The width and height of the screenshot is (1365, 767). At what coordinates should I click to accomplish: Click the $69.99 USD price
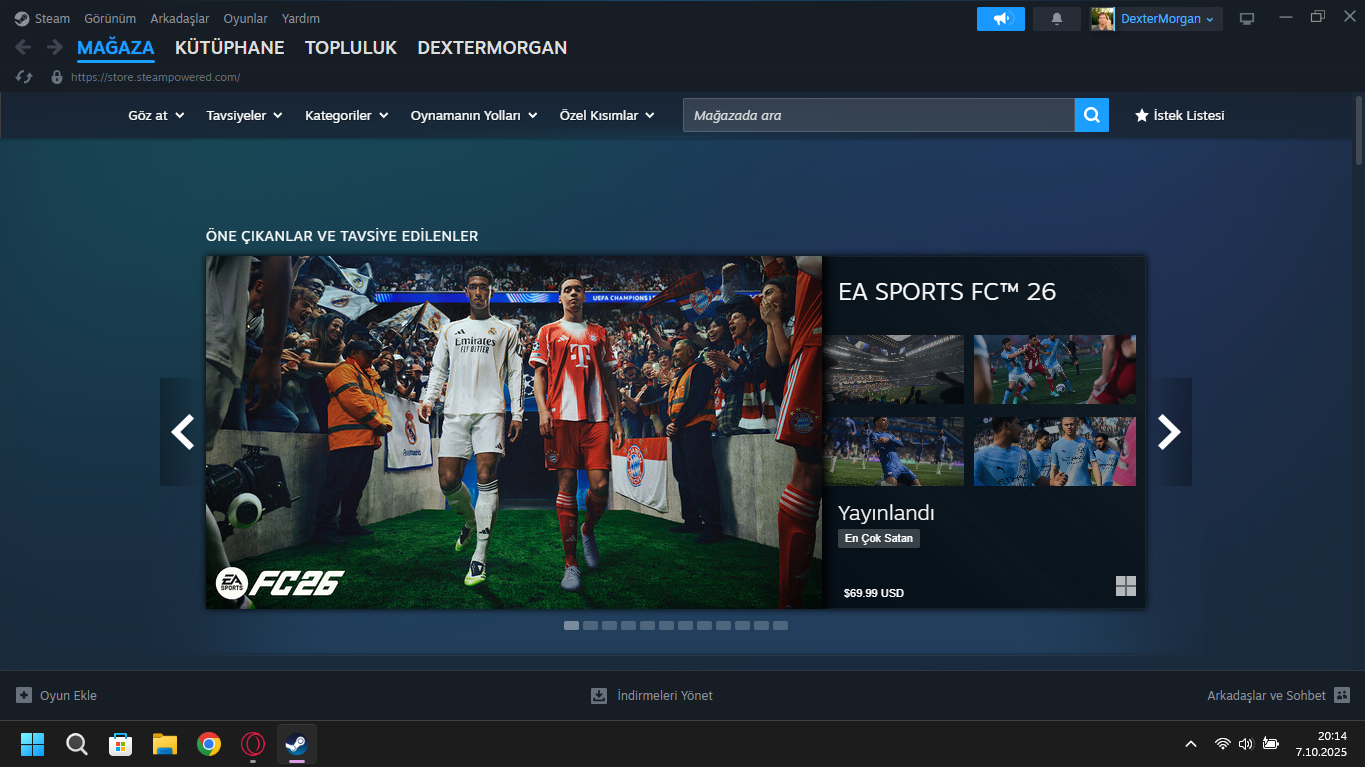click(874, 593)
